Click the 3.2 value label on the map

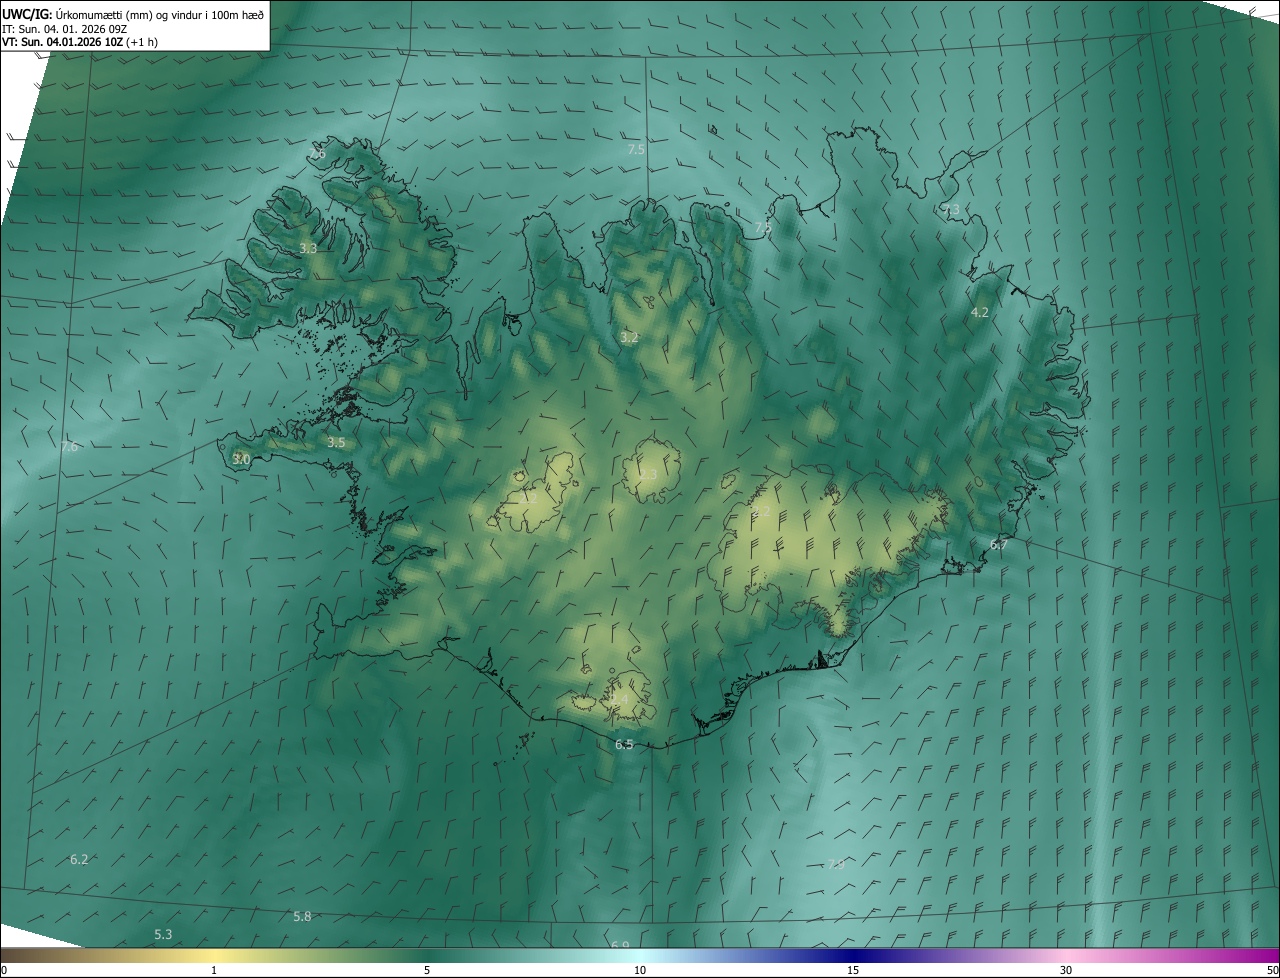(x=629, y=338)
